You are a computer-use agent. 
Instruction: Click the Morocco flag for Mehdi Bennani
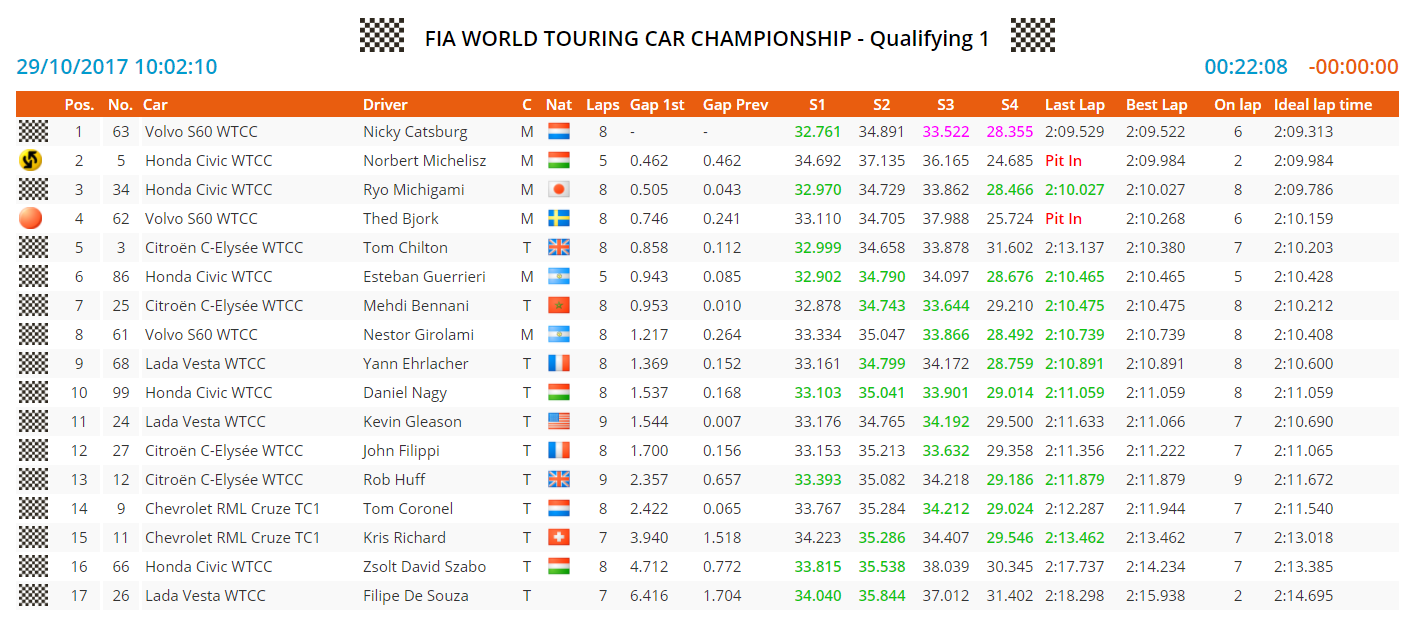(558, 306)
